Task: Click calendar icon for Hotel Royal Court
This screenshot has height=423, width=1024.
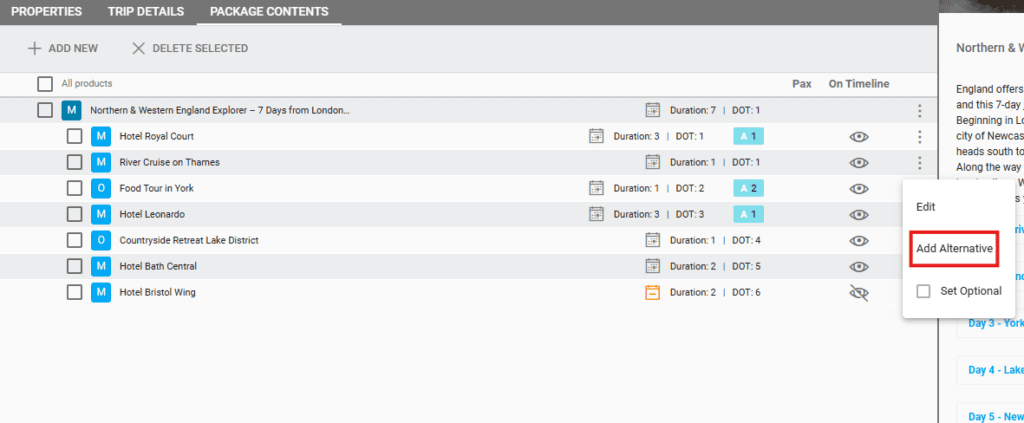Action: point(596,136)
